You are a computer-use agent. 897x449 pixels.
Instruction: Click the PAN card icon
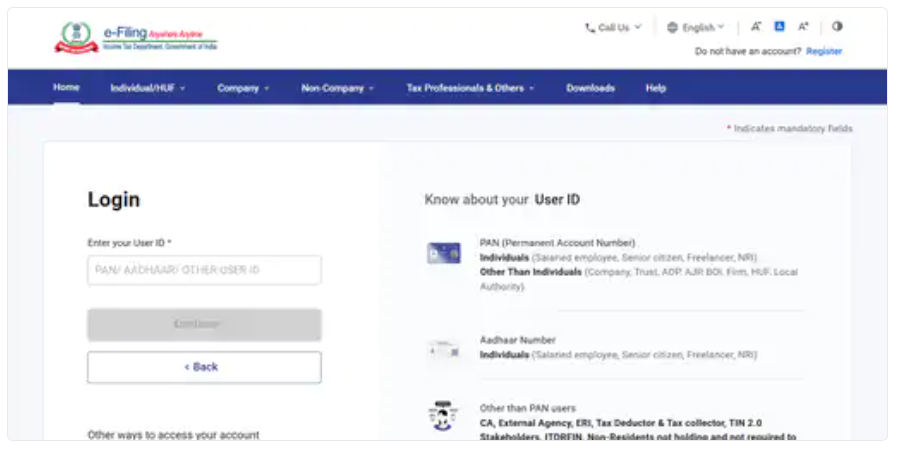pos(443,254)
